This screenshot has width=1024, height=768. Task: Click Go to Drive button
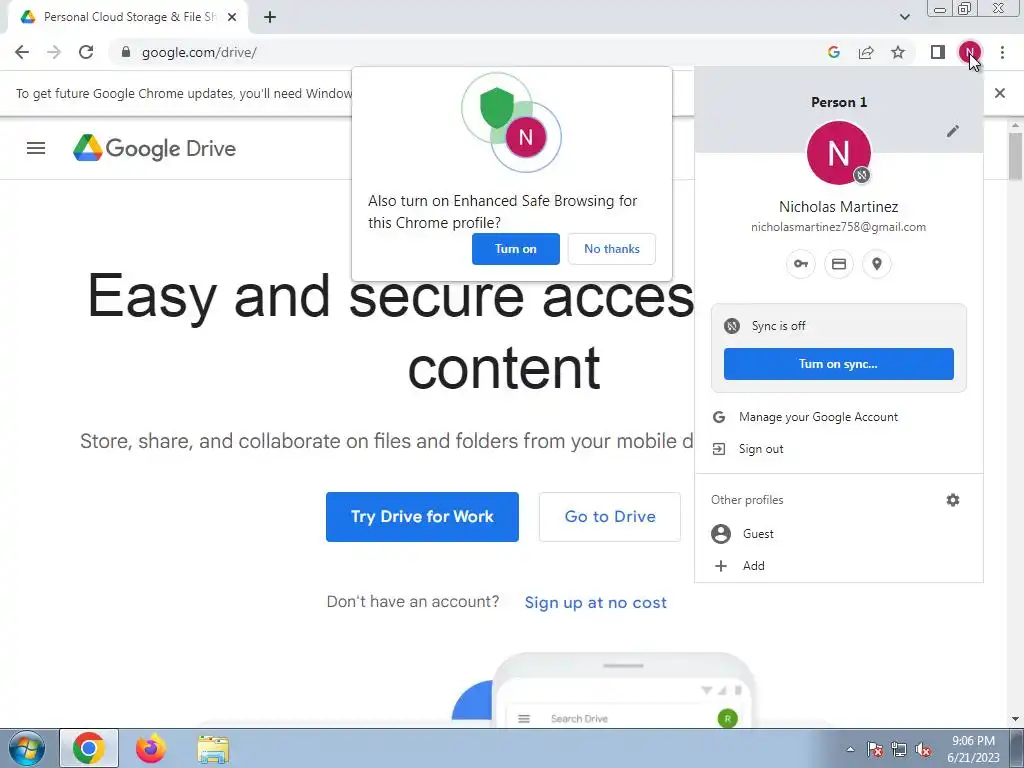point(610,517)
